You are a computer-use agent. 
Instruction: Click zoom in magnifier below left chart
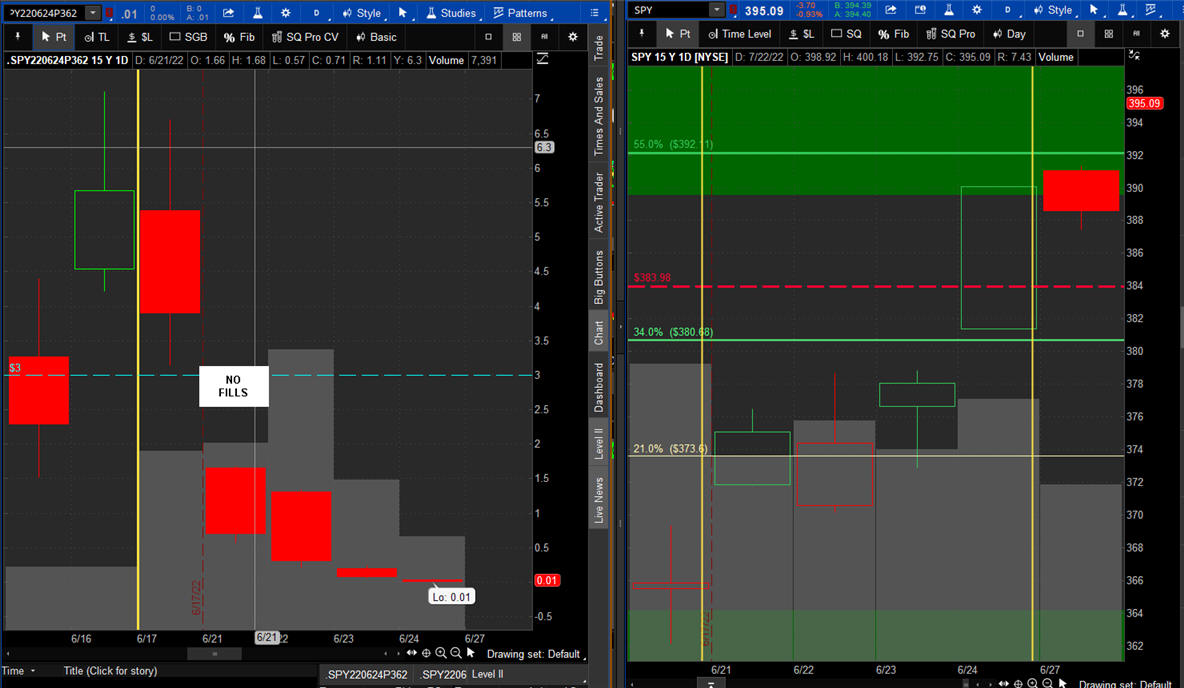coord(441,653)
